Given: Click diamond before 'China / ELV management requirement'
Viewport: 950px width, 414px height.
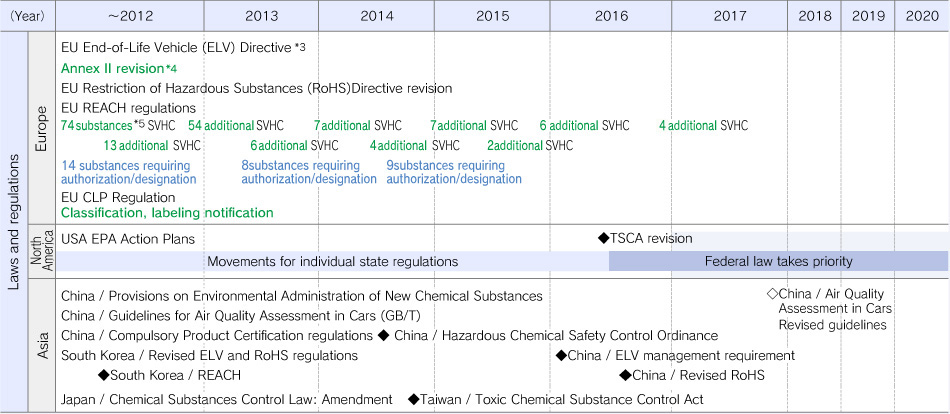Looking at the screenshot, I should (x=562, y=355).
